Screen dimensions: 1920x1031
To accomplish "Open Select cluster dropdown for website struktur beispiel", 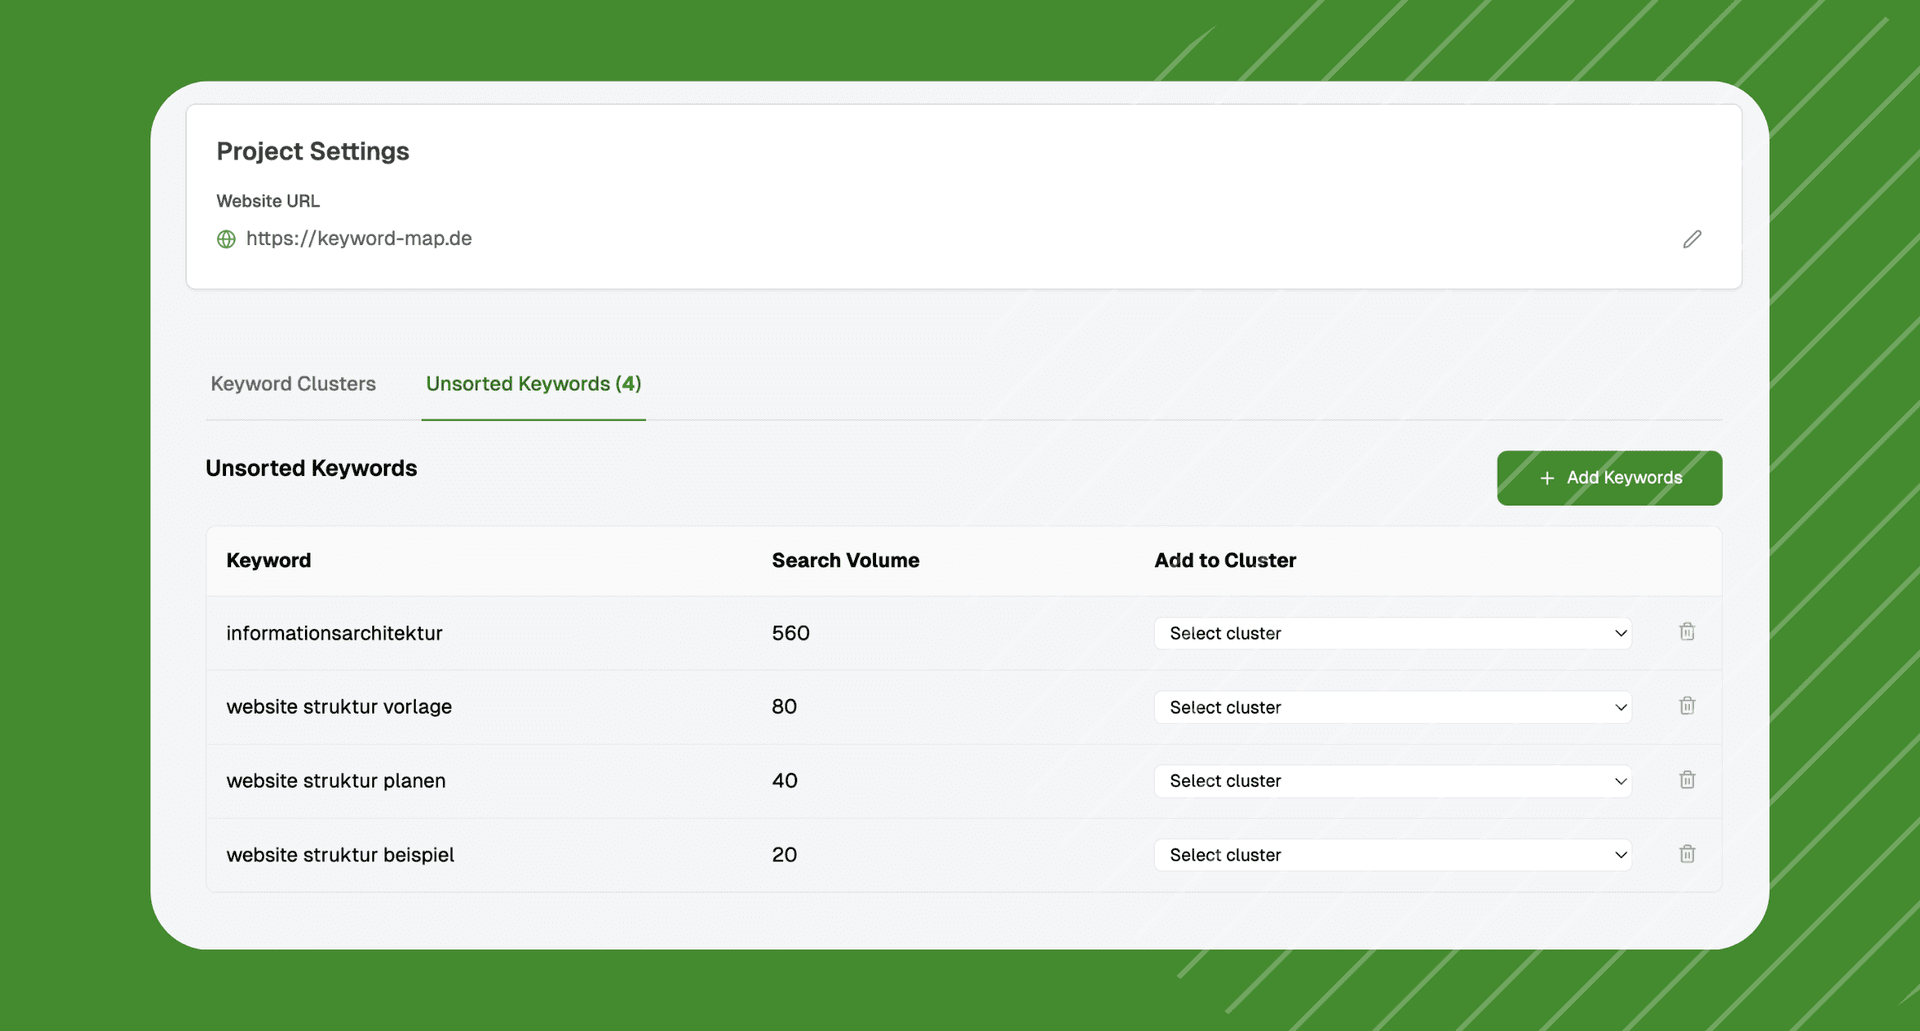I will (x=1393, y=855).
